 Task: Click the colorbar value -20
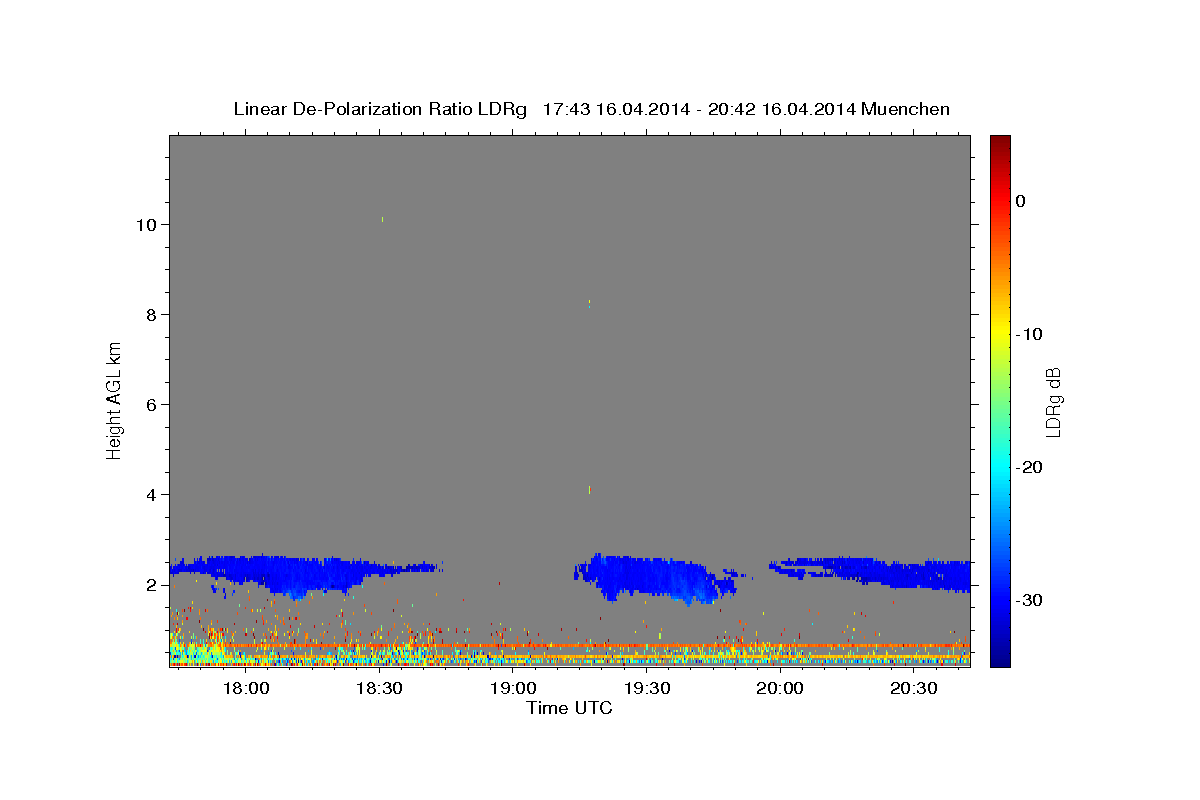(x=1029, y=467)
